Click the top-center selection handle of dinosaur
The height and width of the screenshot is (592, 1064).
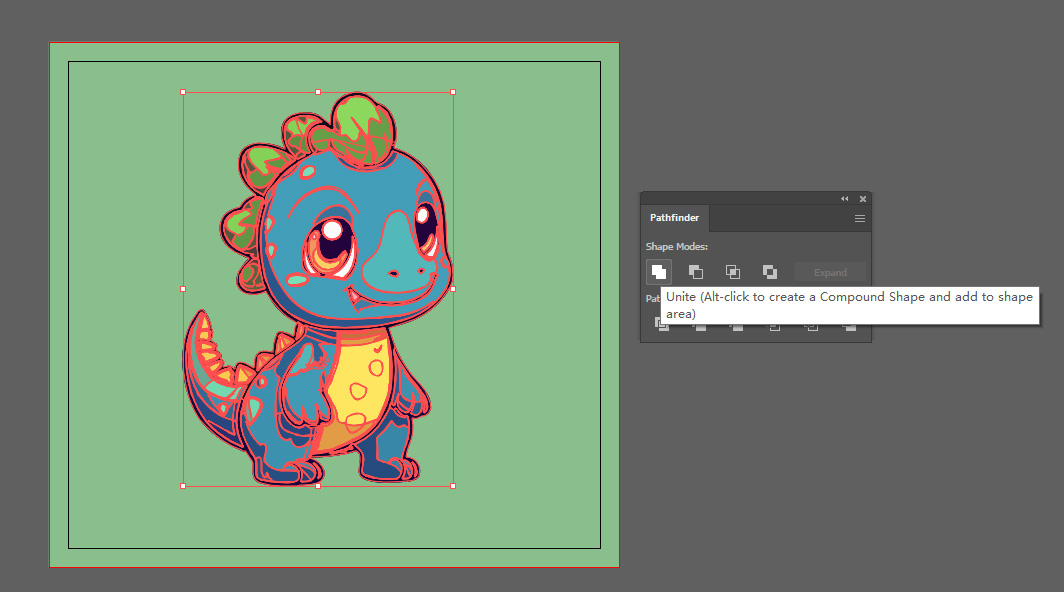coord(318,92)
